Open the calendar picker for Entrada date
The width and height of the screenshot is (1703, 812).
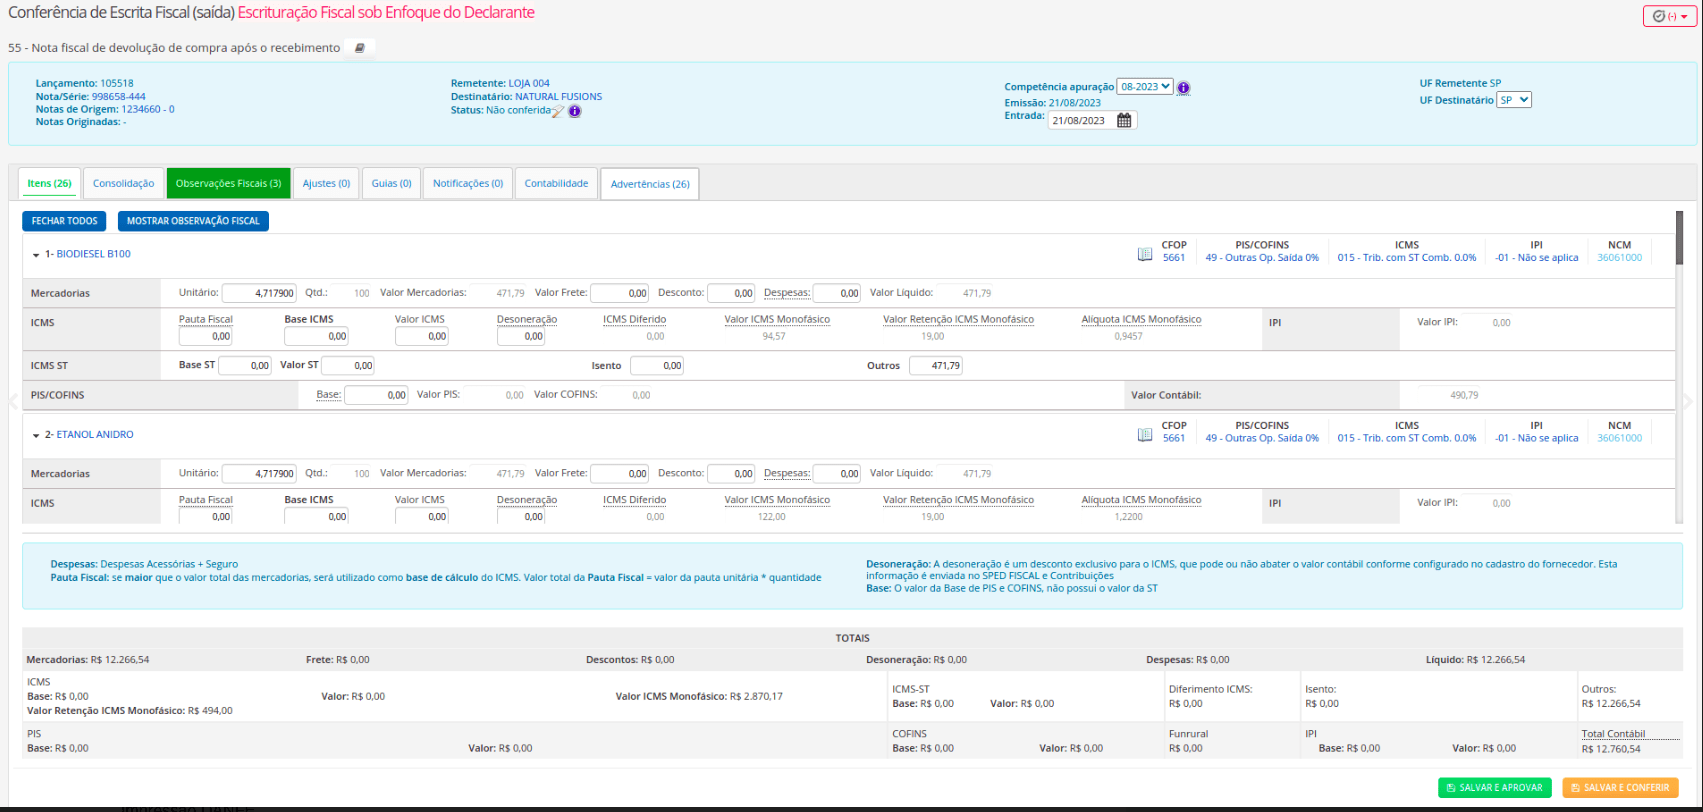pos(1124,120)
